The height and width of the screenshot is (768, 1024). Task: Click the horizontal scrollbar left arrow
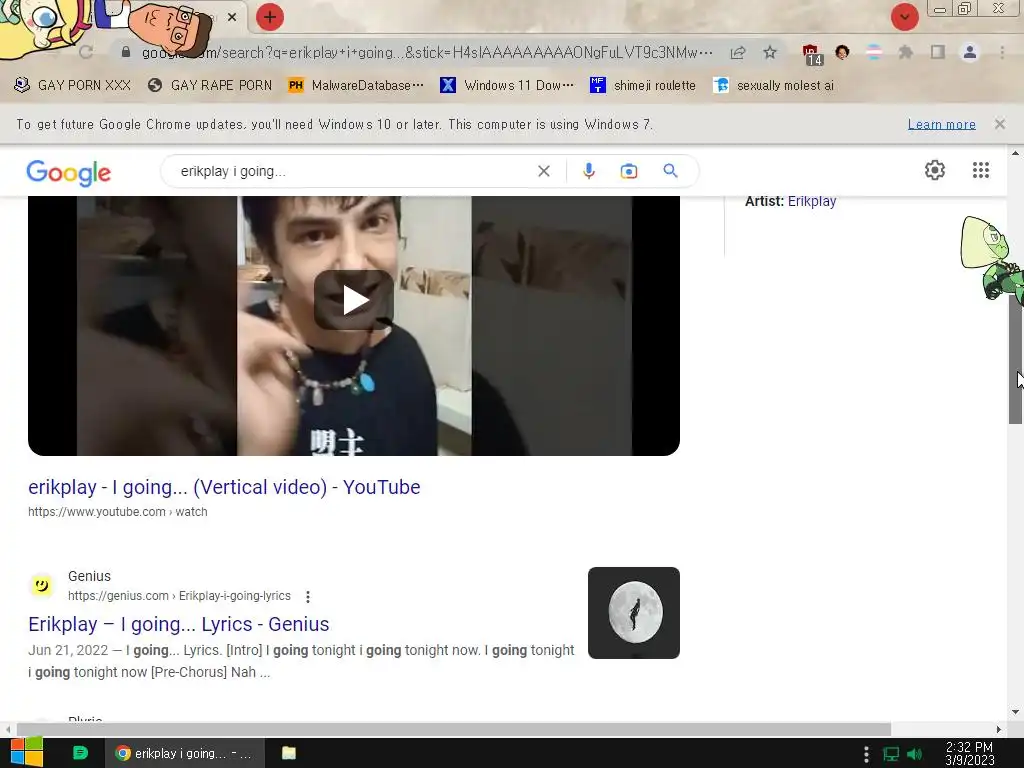8,729
